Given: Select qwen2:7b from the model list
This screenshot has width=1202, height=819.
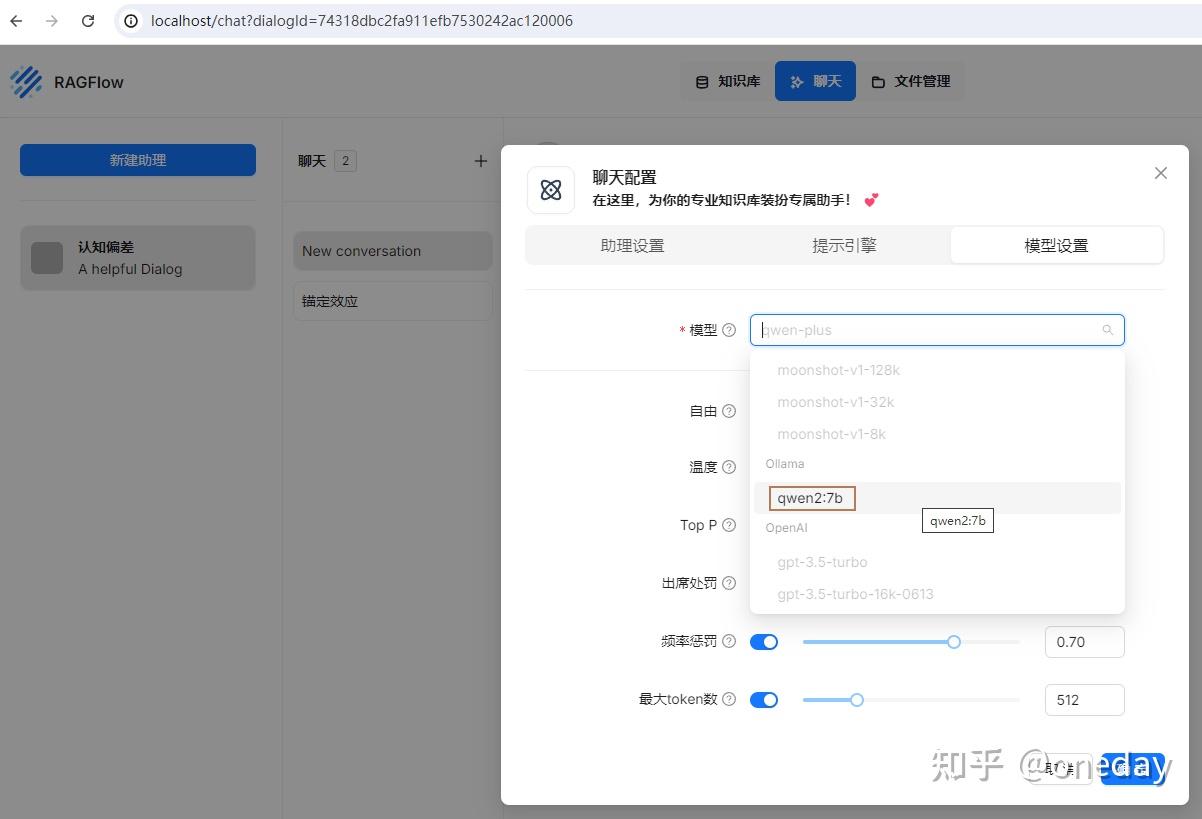Looking at the screenshot, I should pos(810,497).
